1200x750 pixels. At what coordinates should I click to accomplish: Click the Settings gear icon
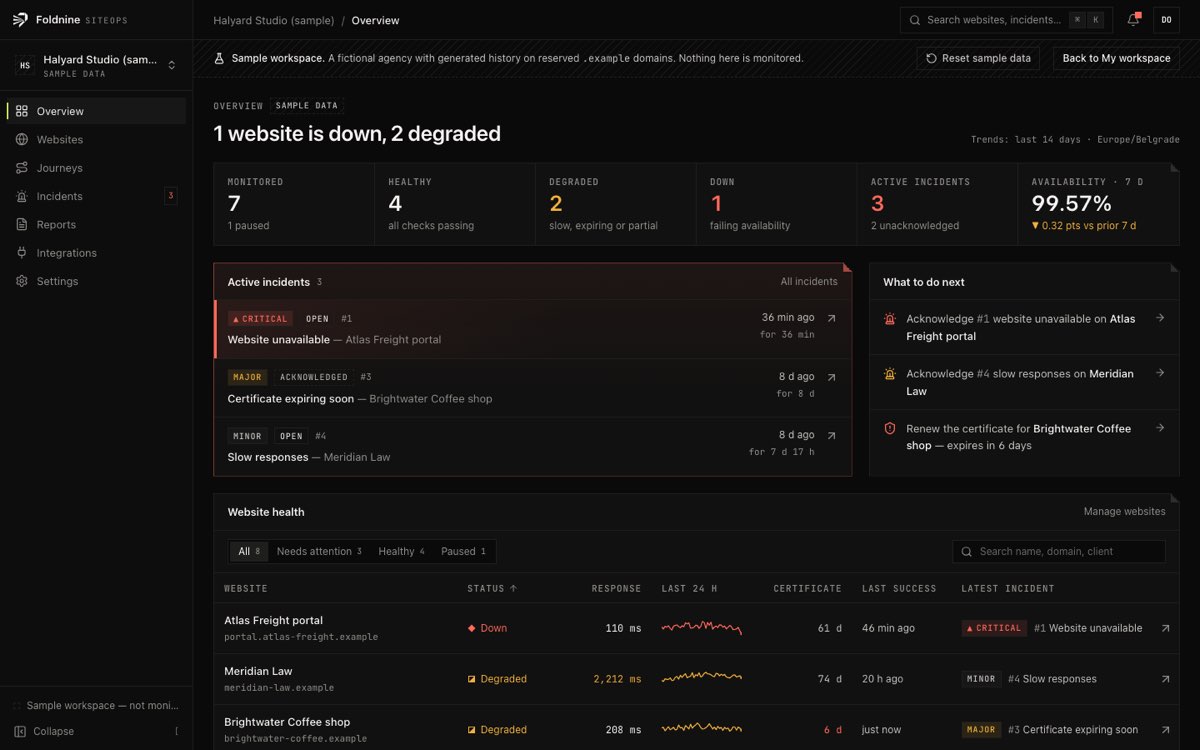22,281
